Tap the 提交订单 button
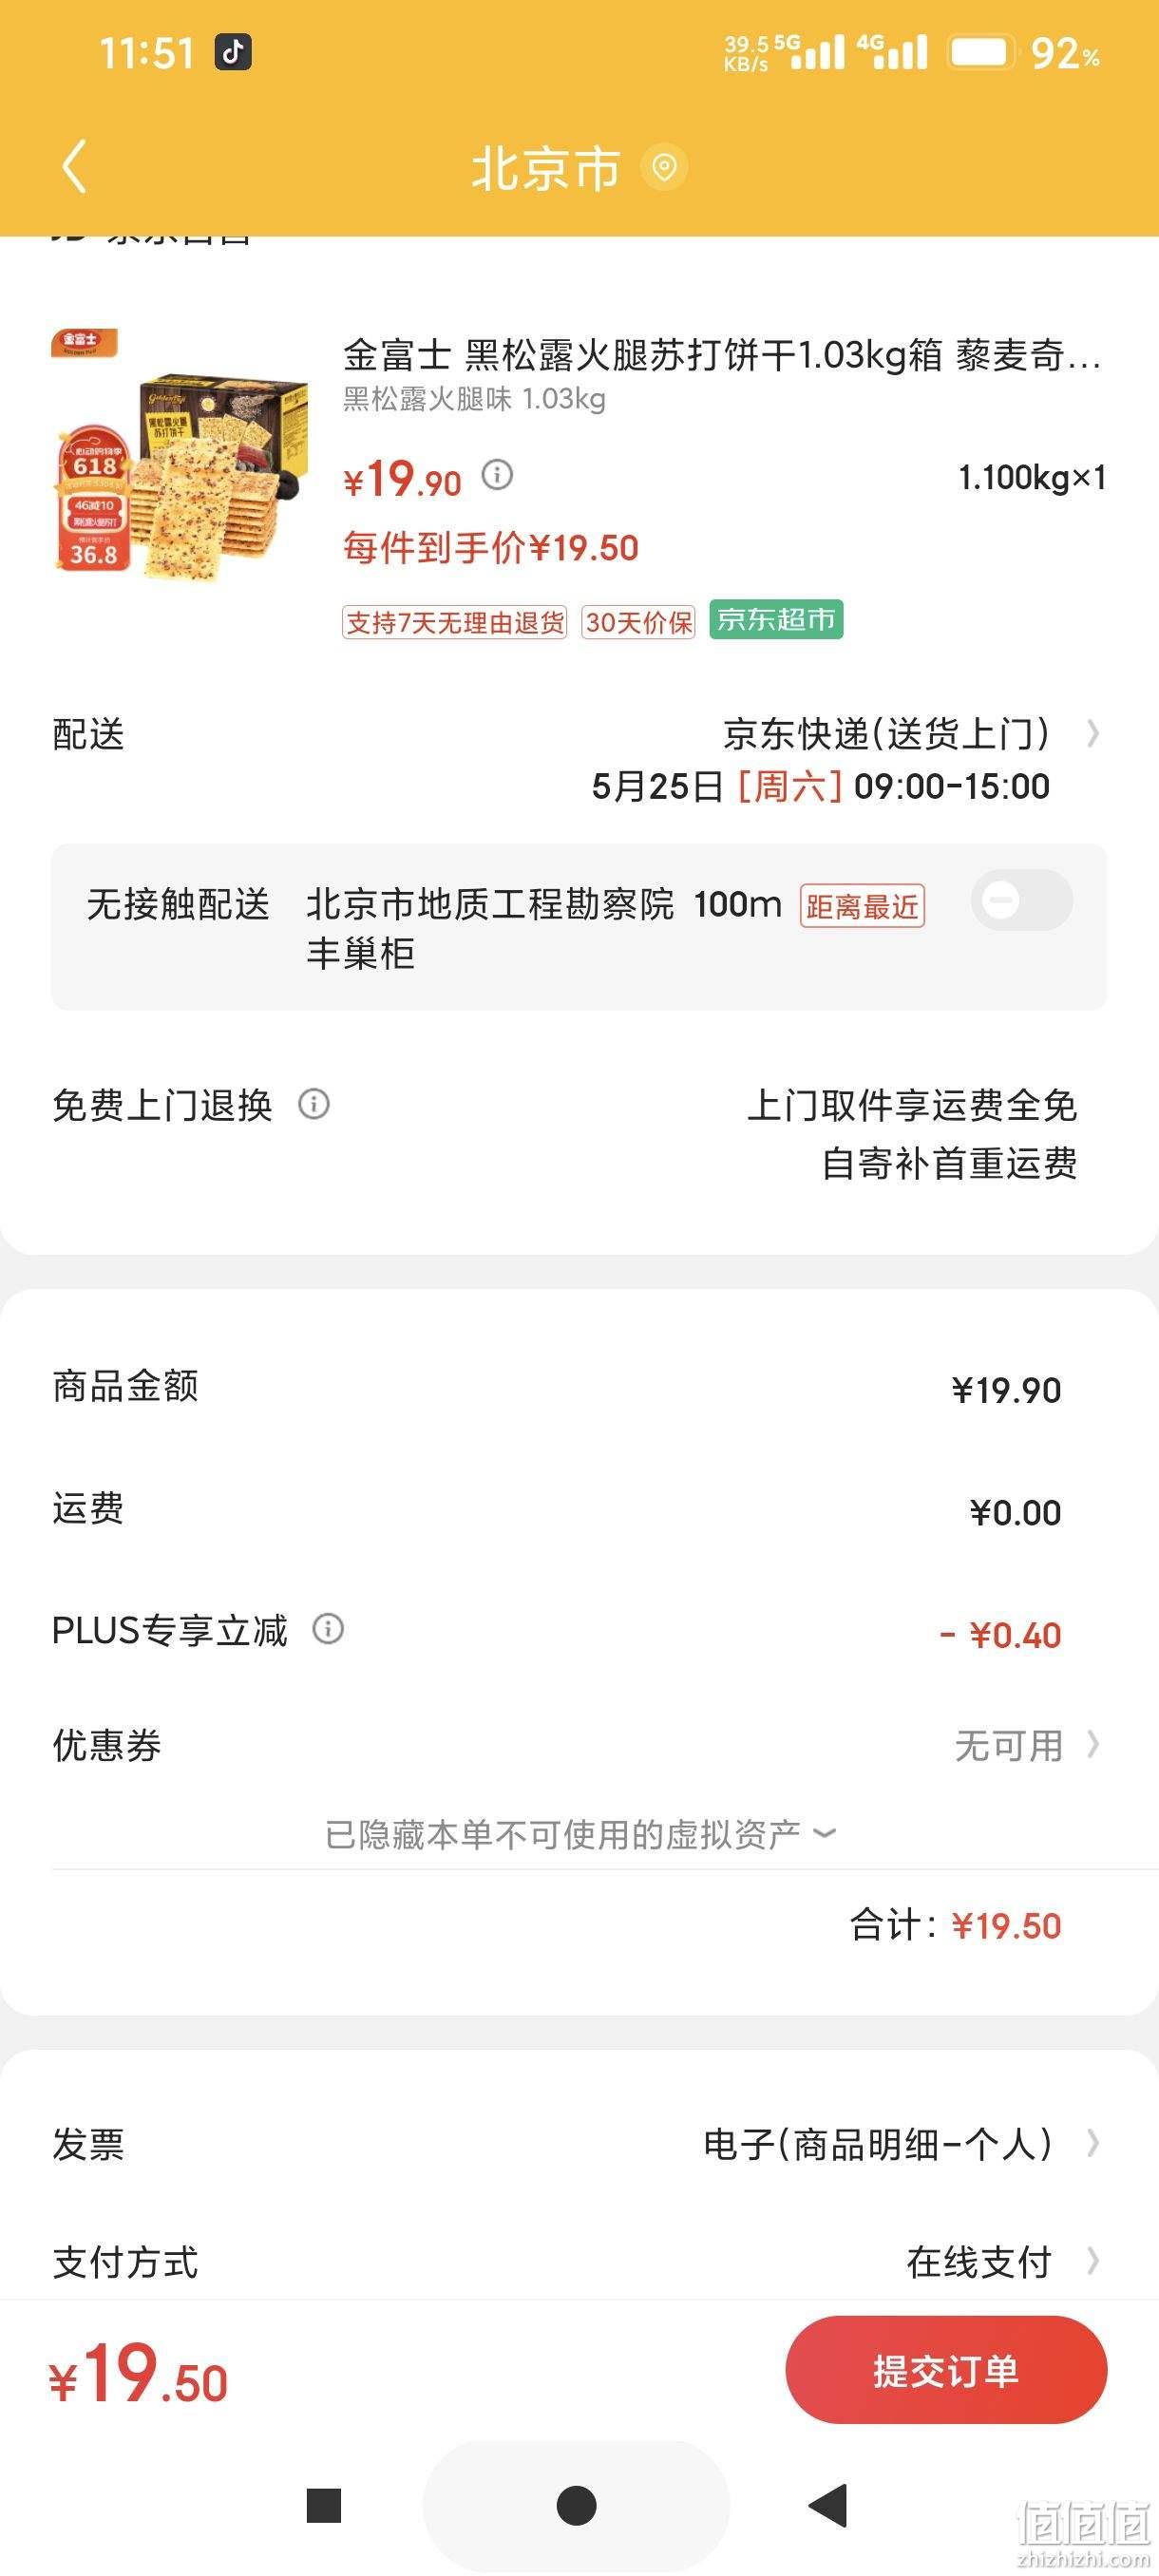The image size is (1159, 2576). click(946, 2370)
